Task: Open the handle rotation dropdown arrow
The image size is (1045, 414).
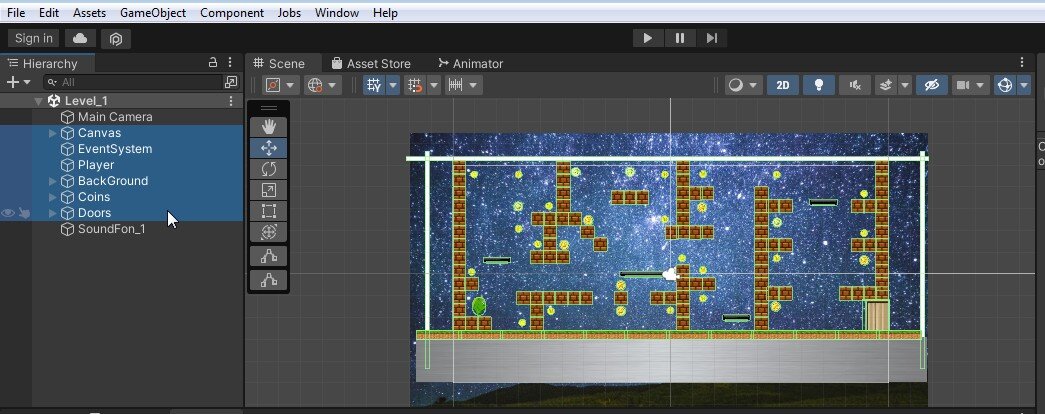Action: (x=332, y=85)
